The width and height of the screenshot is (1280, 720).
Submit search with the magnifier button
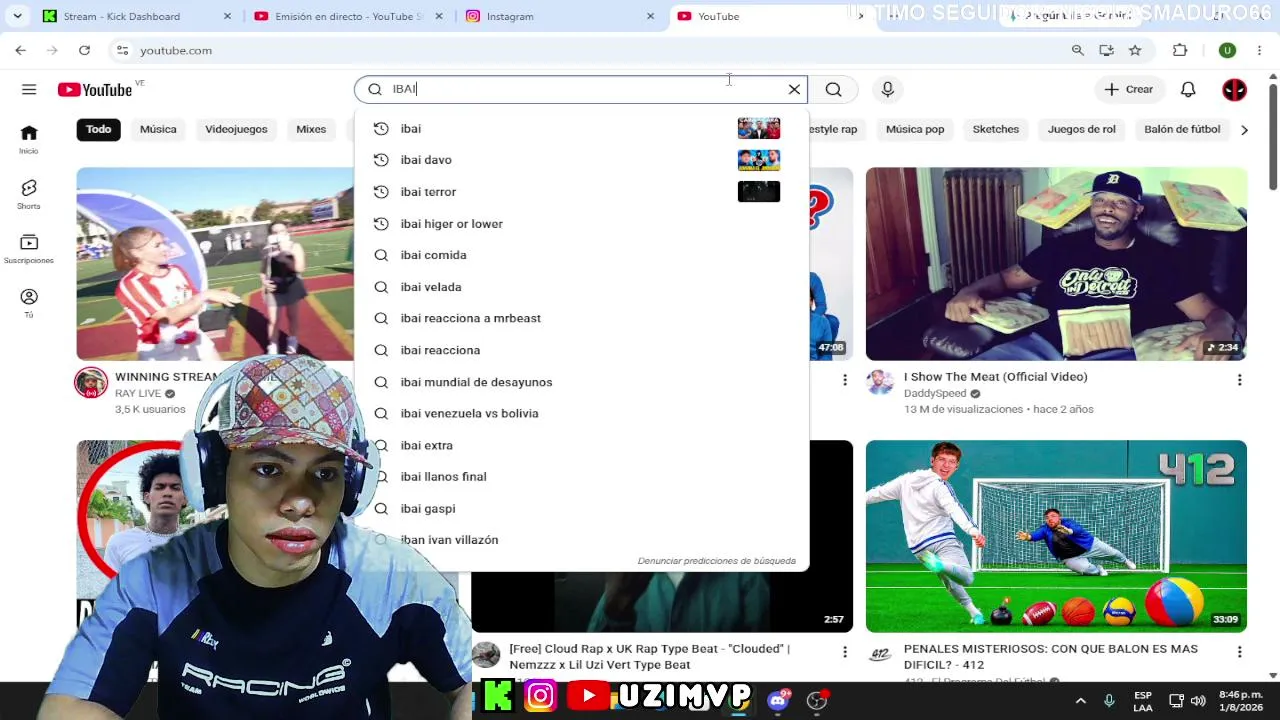click(833, 90)
